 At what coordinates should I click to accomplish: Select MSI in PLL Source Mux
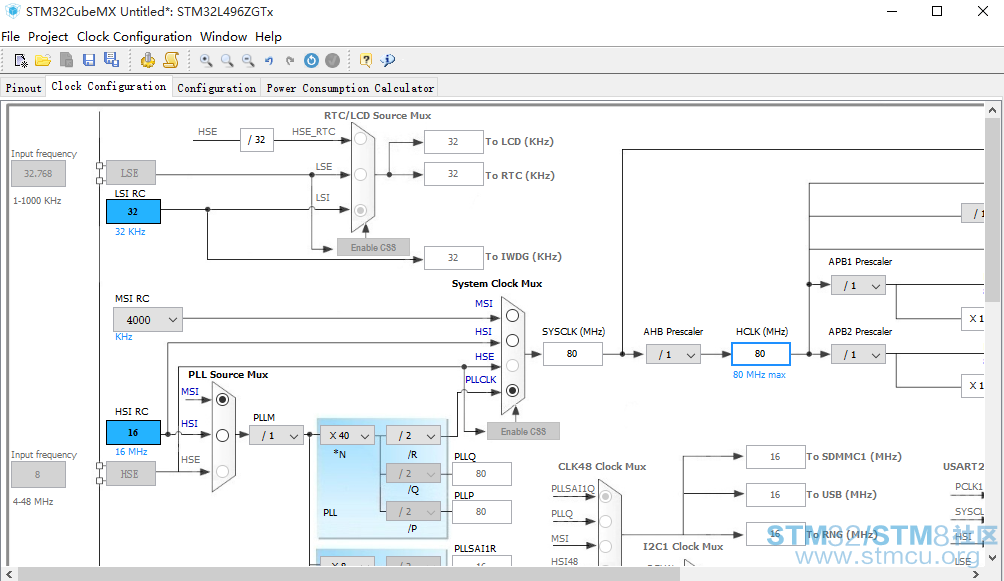coord(222,400)
